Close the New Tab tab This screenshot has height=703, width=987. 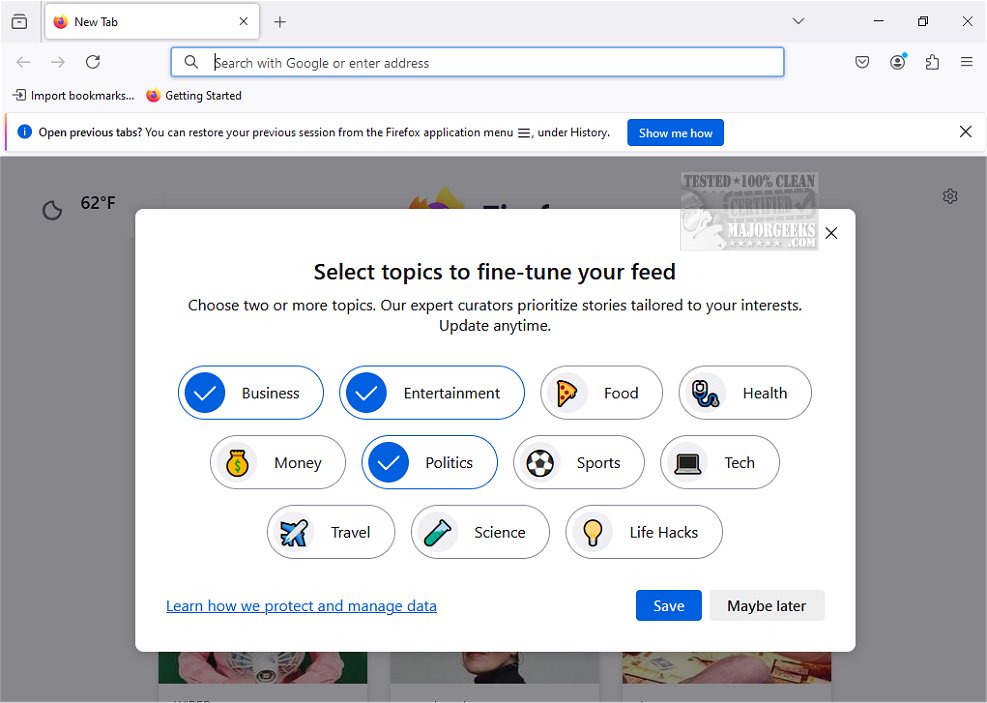coord(244,21)
